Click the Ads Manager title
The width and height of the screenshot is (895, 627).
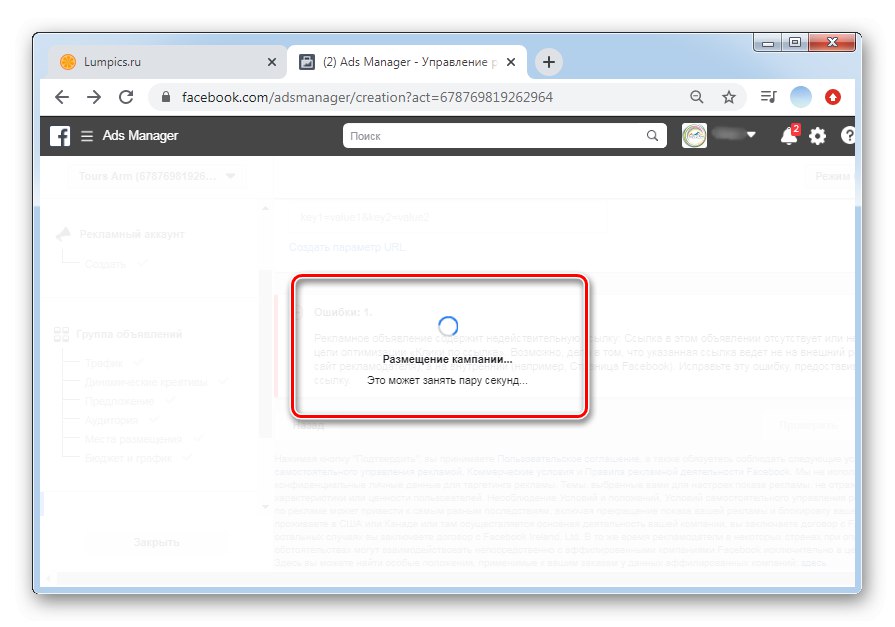coord(140,136)
